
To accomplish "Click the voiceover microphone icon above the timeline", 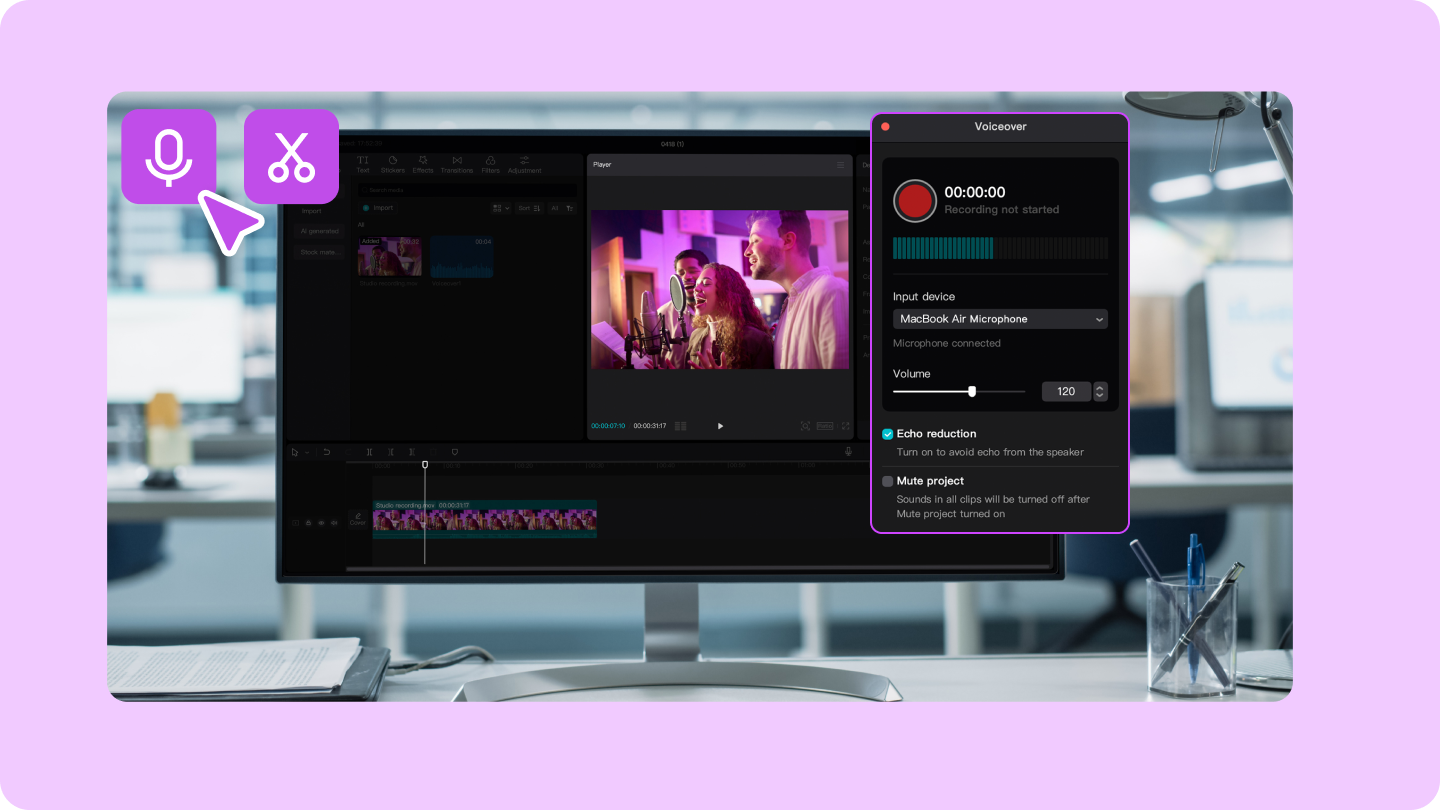I will point(849,452).
